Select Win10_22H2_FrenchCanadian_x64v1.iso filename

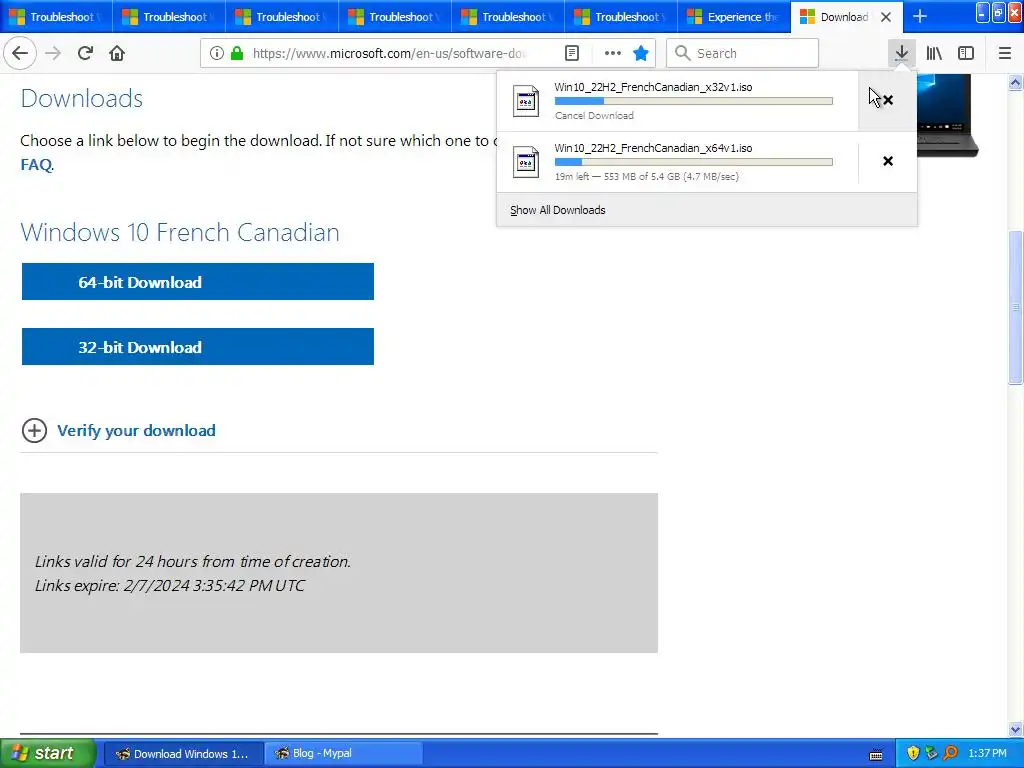pyautogui.click(x=653, y=148)
